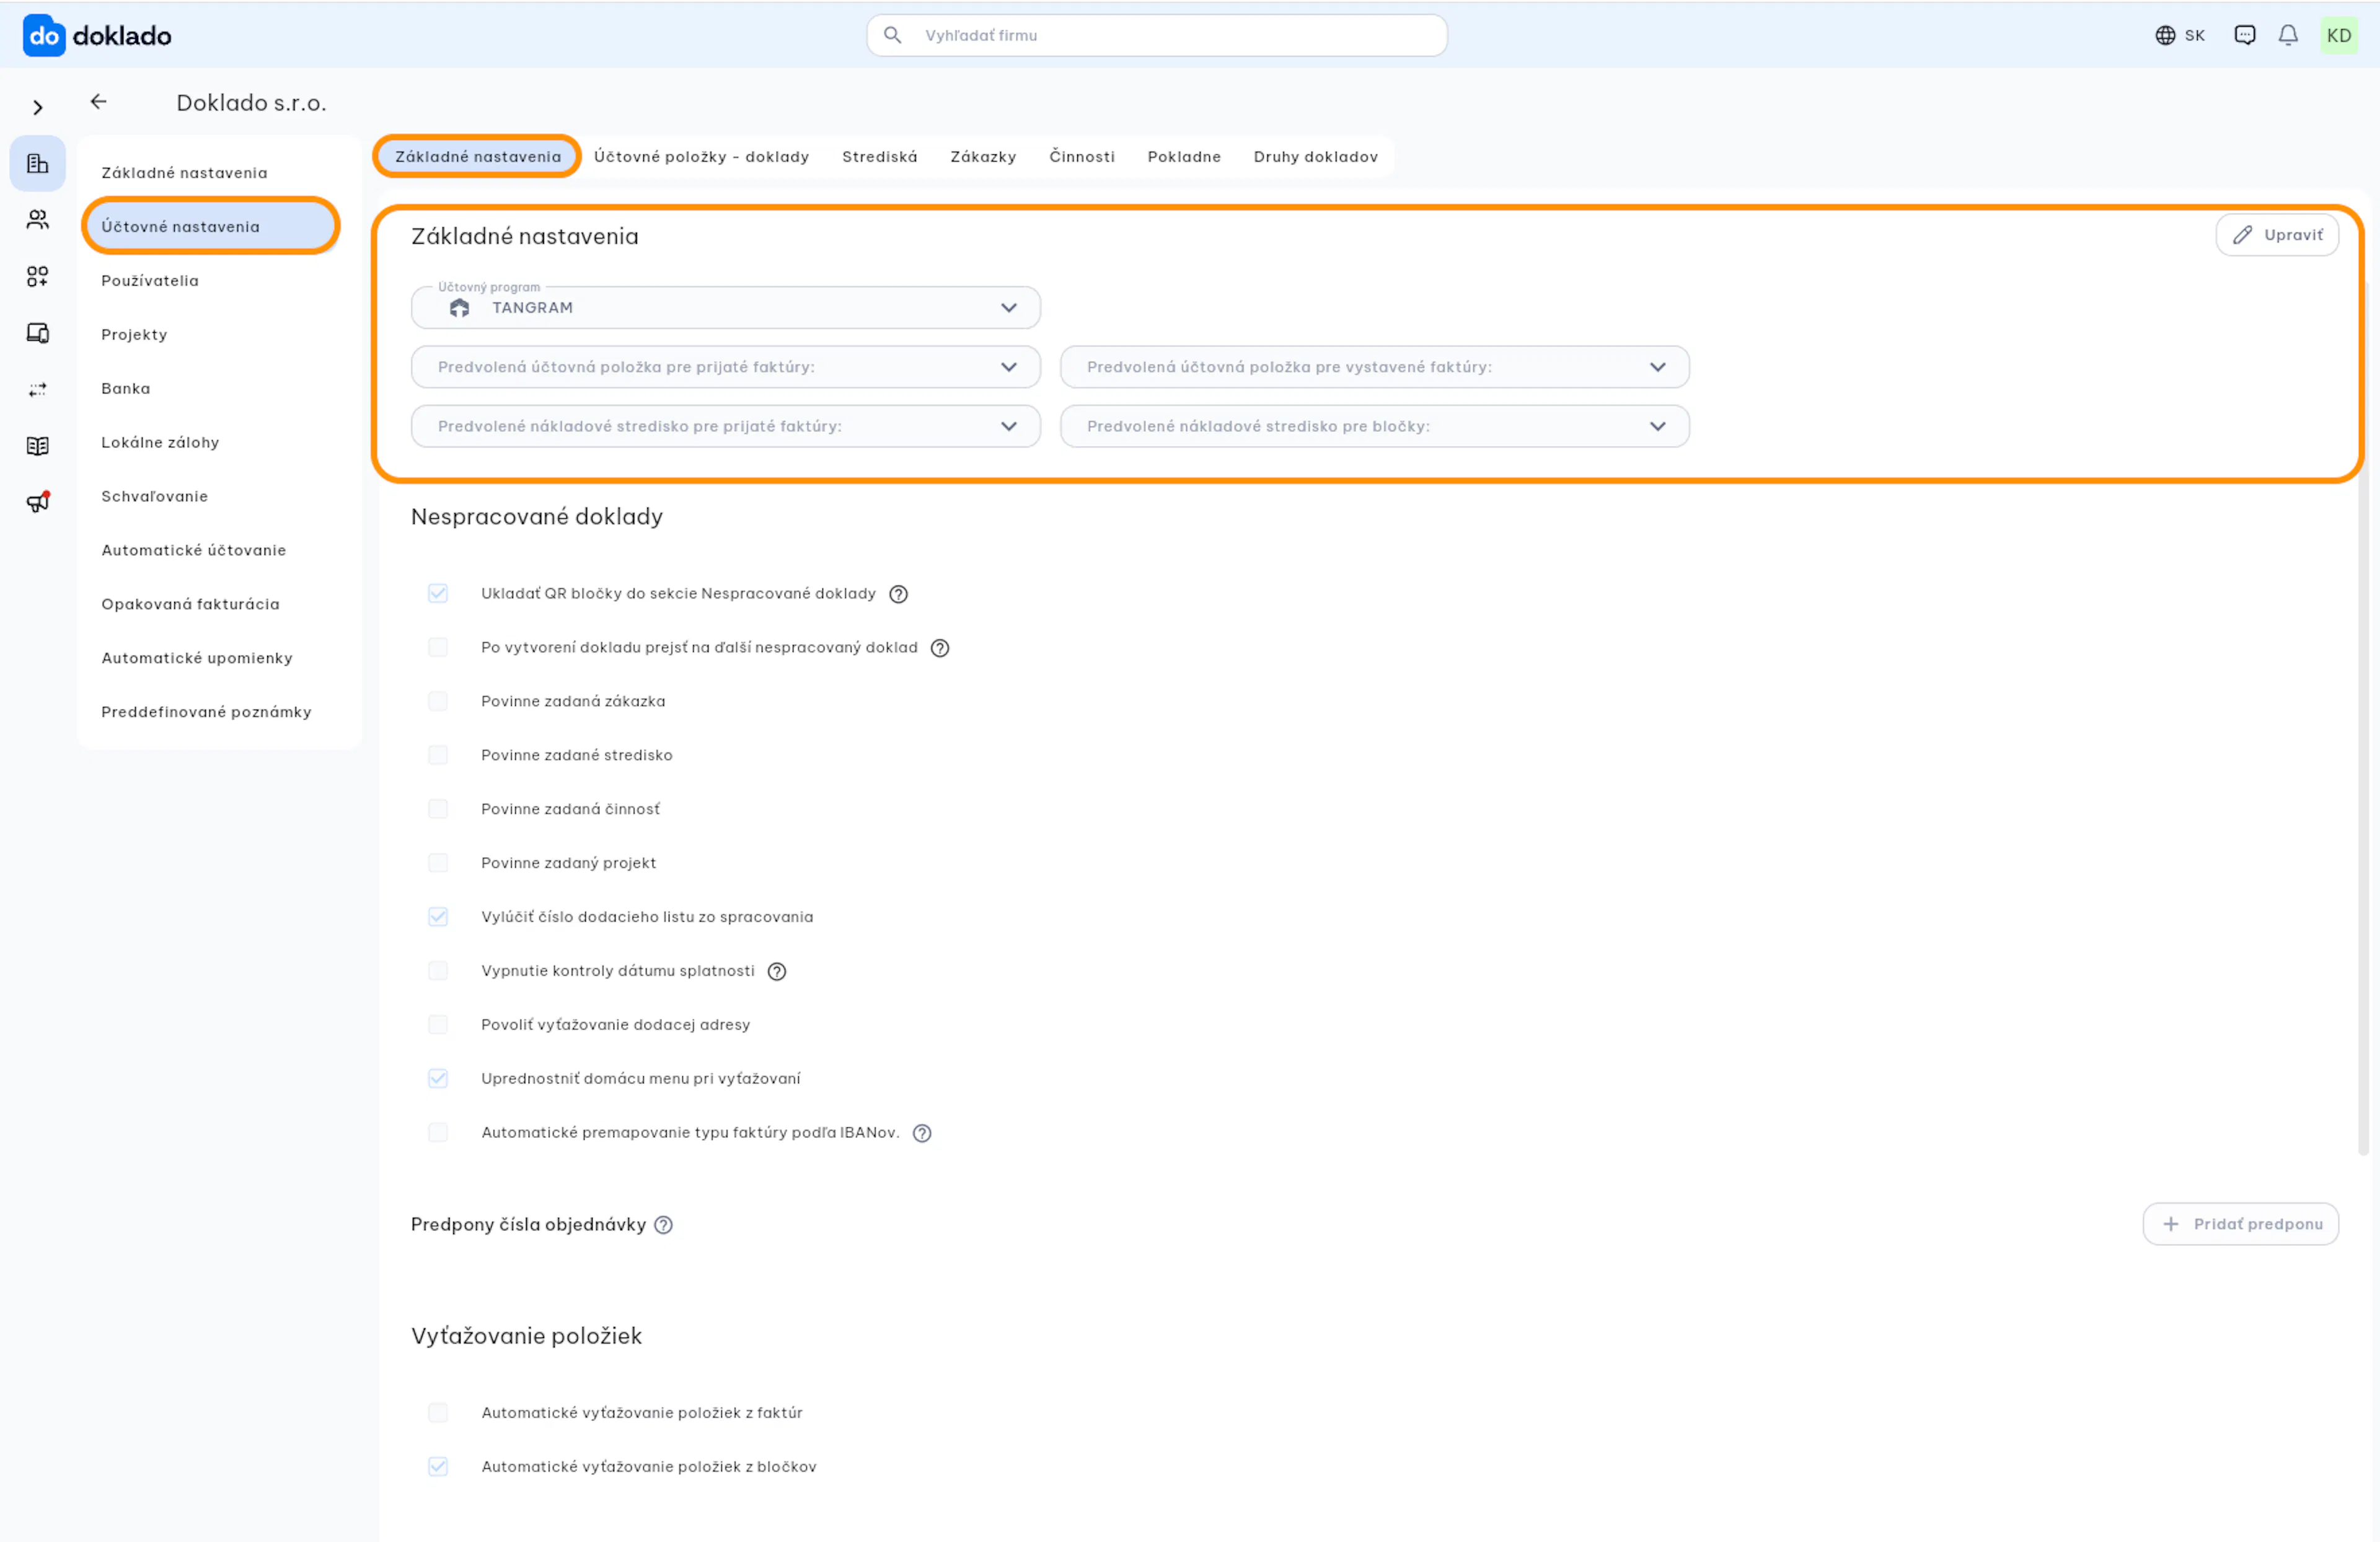Click 'Pridať predponu' button
Image resolution: width=2380 pixels, height=1542 pixels.
pos(2240,1224)
